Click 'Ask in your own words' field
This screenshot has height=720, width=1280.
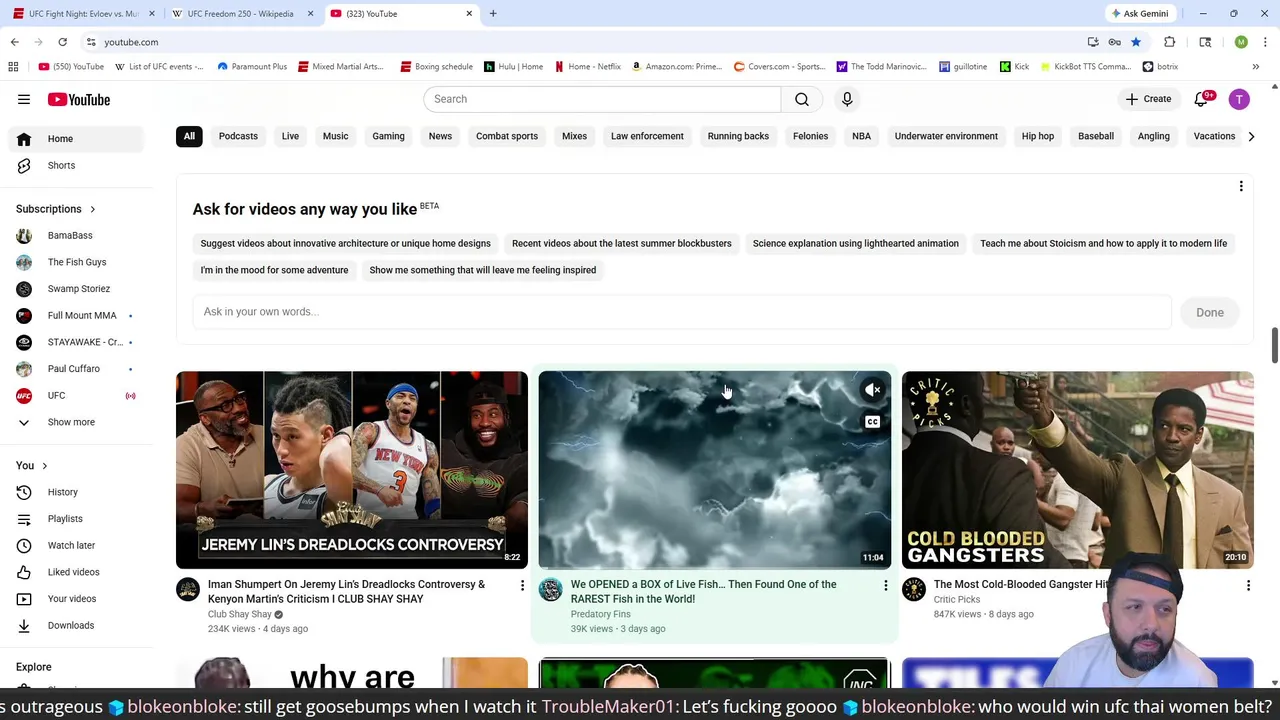(x=682, y=312)
